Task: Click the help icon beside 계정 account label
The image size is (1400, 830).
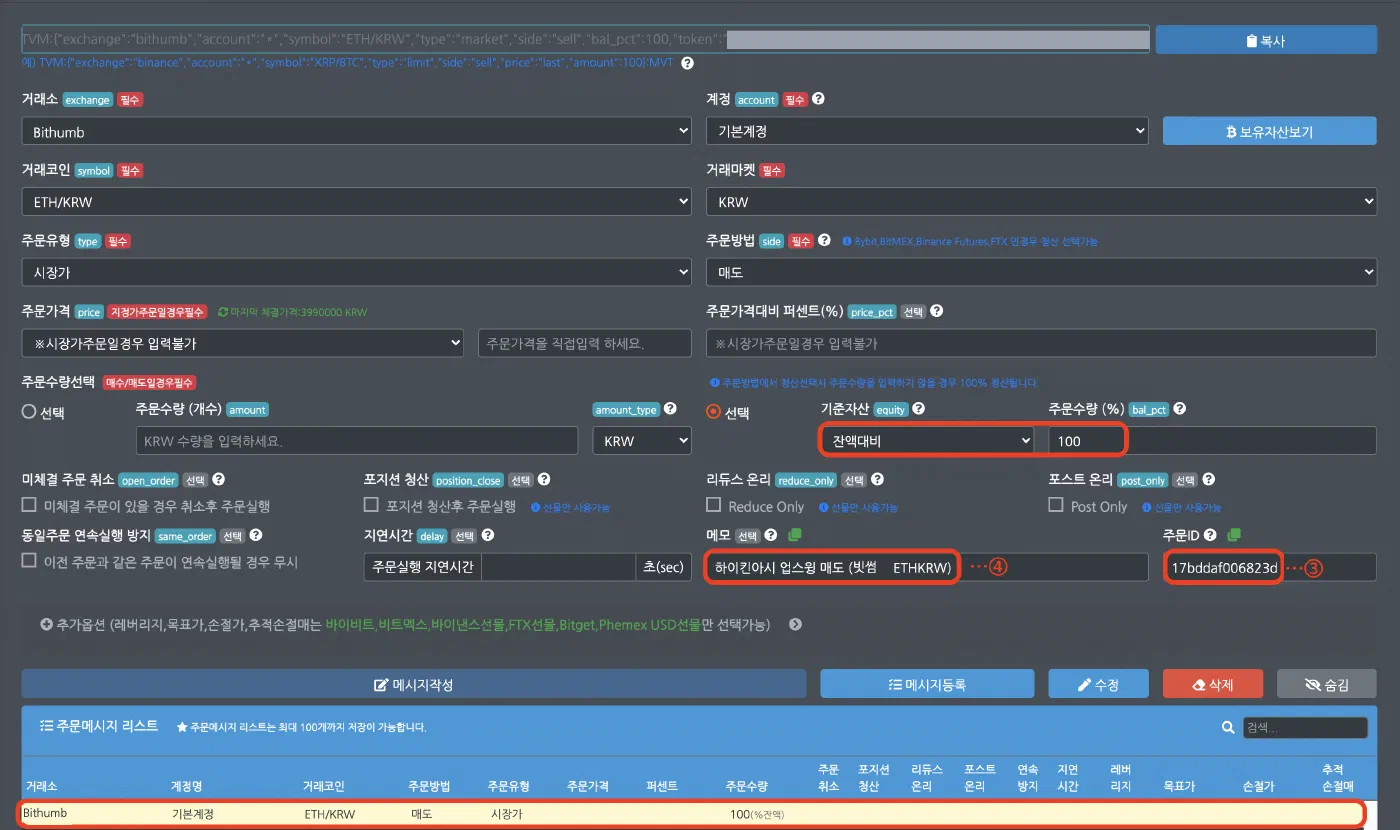Action: [x=819, y=100]
